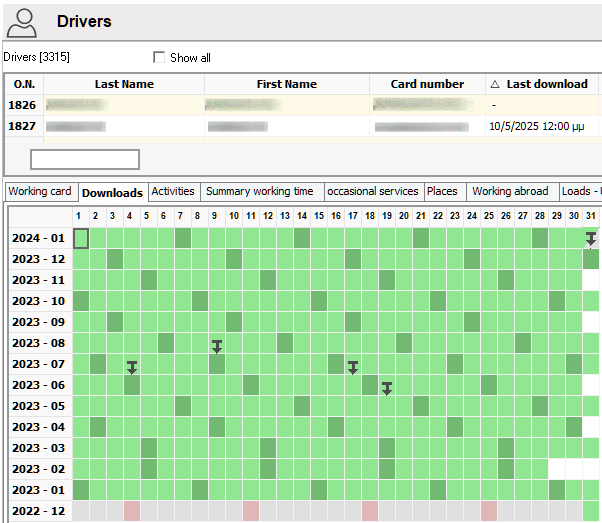The image size is (602, 523).
Task: Click dark green cell 2023-03 day 19
Action: (387, 448)
